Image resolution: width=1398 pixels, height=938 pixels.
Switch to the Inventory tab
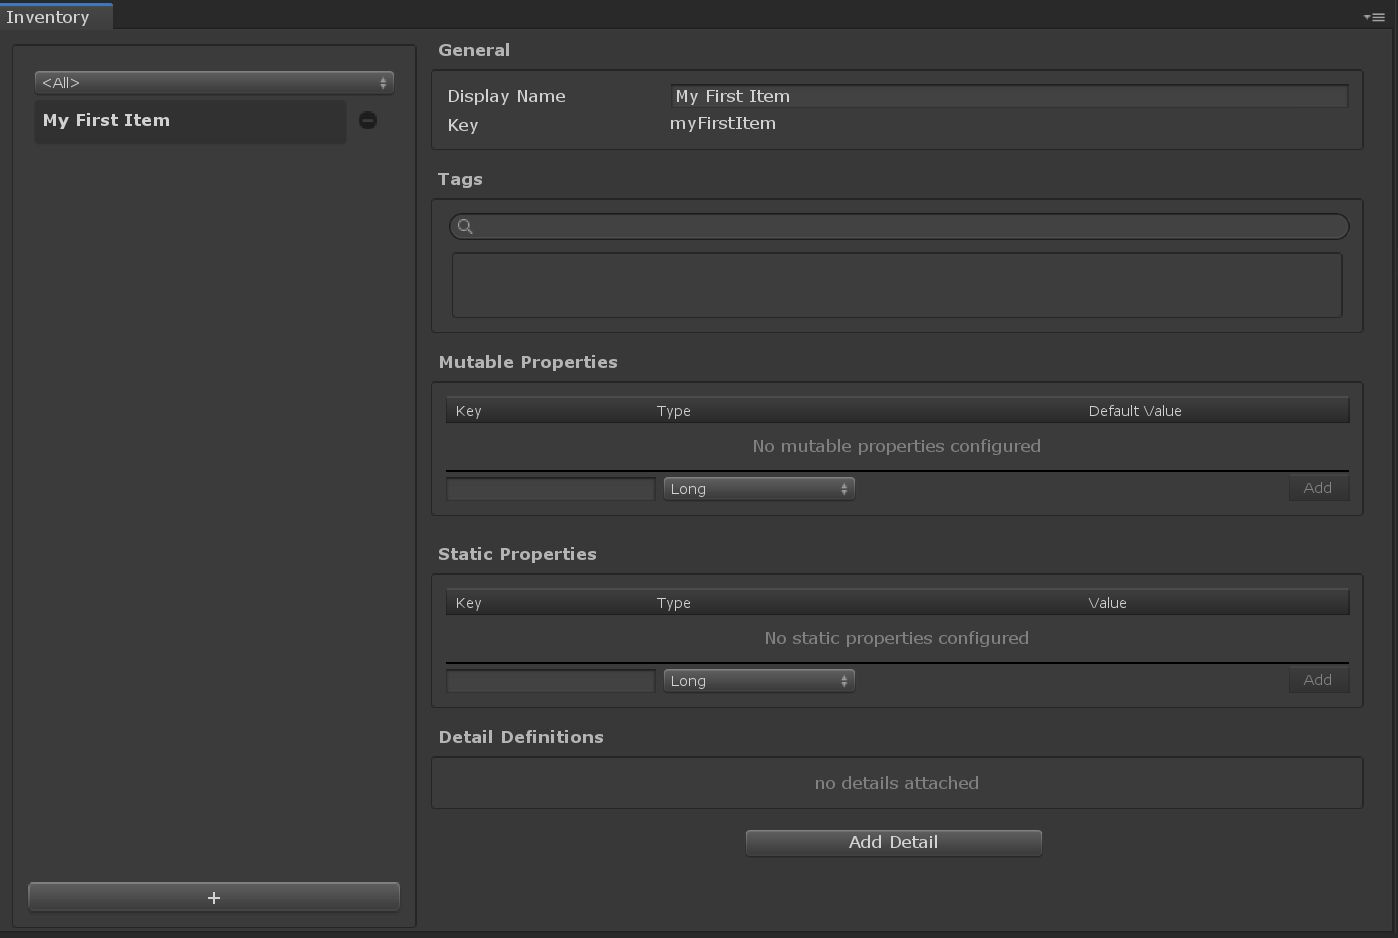tap(56, 17)
